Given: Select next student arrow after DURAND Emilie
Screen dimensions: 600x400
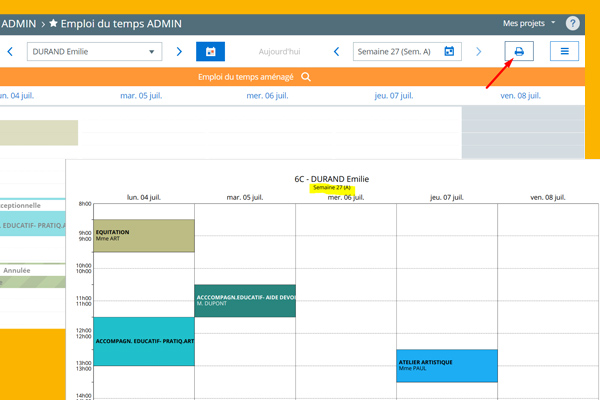Looking at the screenshot, I should (179, 51).
